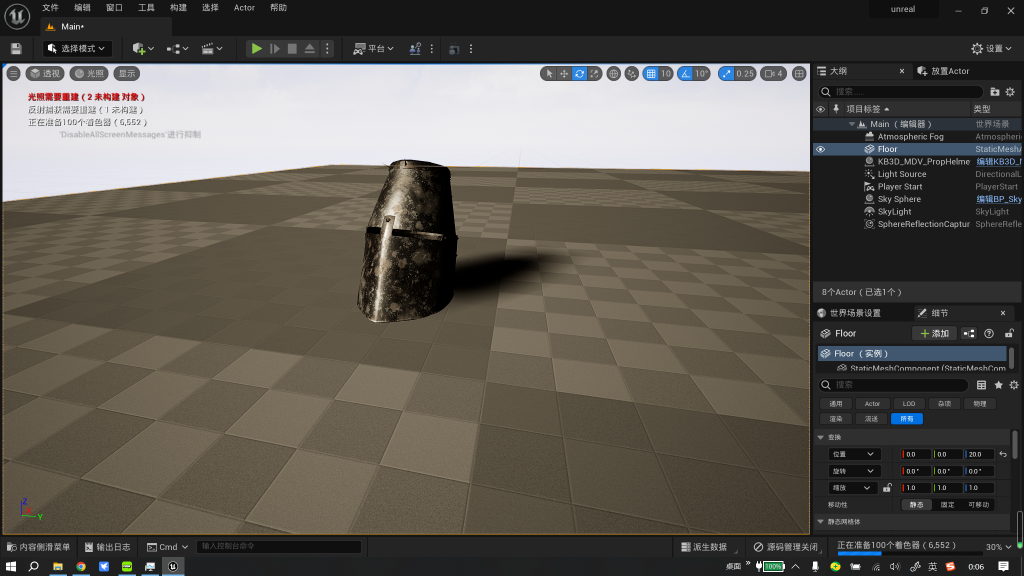Click the Details panel search field

pyautogui.click(x=893, y=385)
